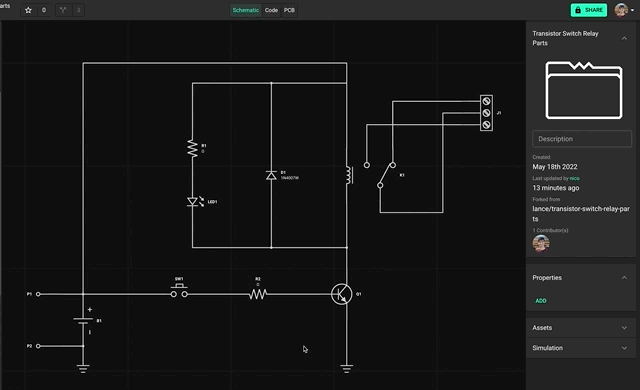Click the 'K1' relay label
The width and height of the screenshot is (640, 390).
click(402, 175)
